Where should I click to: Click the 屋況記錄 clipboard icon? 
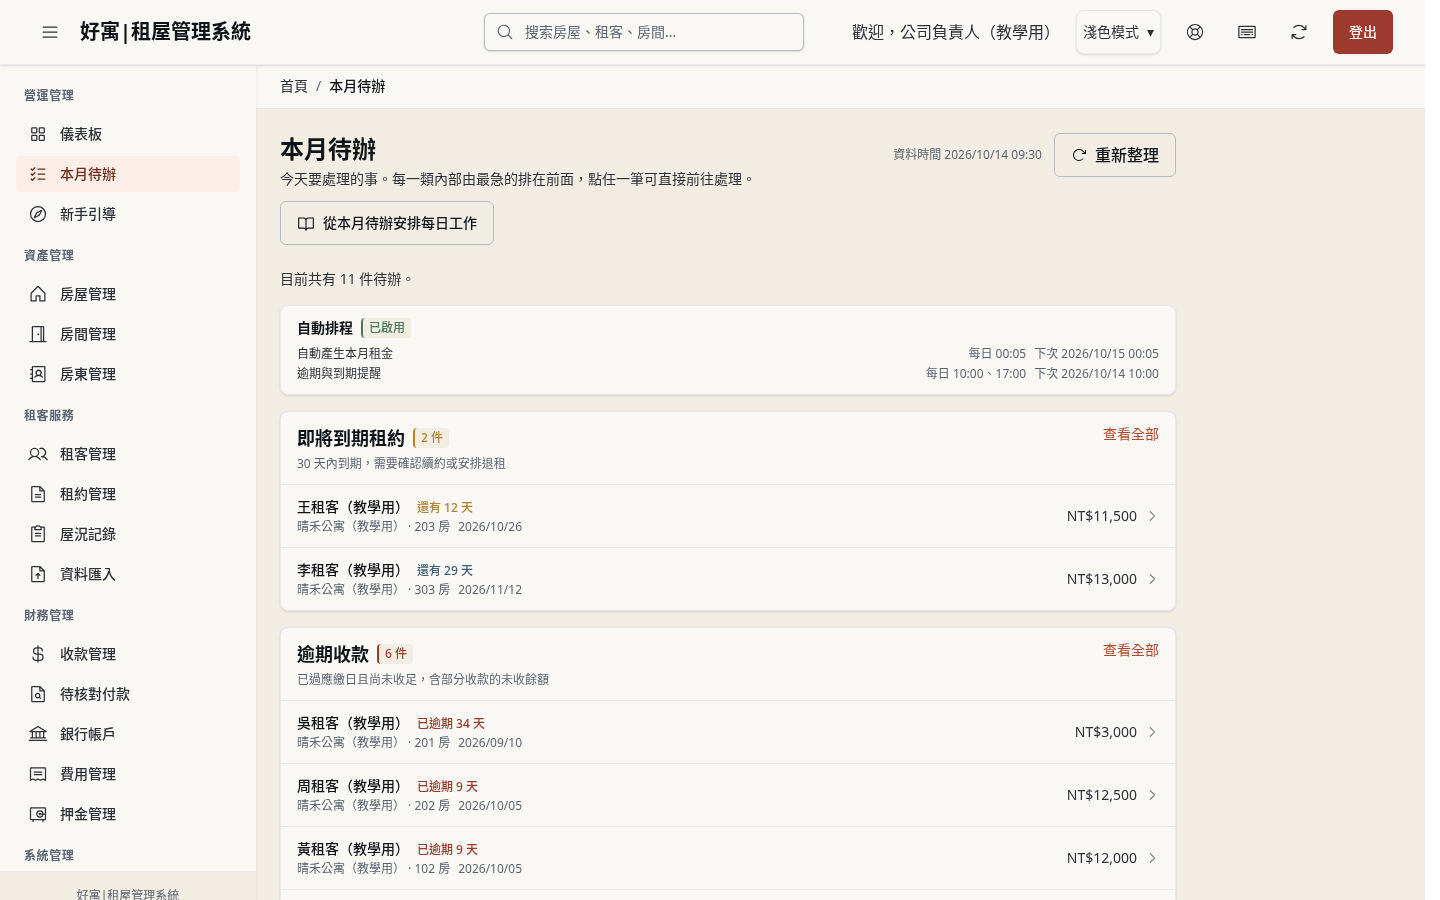pyautogui.click(x=38, y=534)
